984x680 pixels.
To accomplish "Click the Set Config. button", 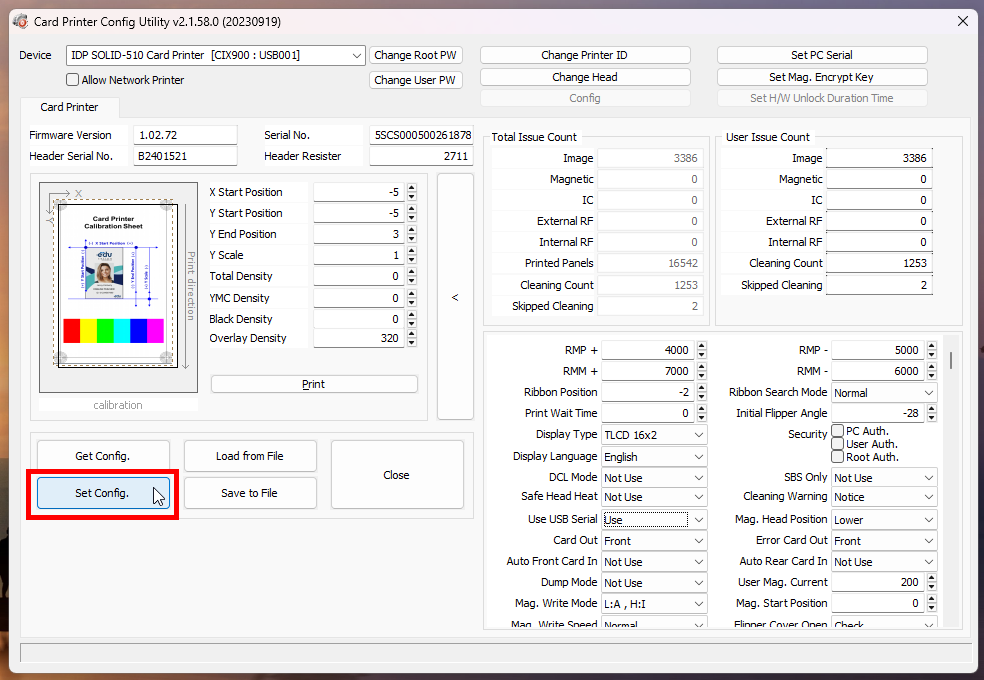I will [103, 493].
